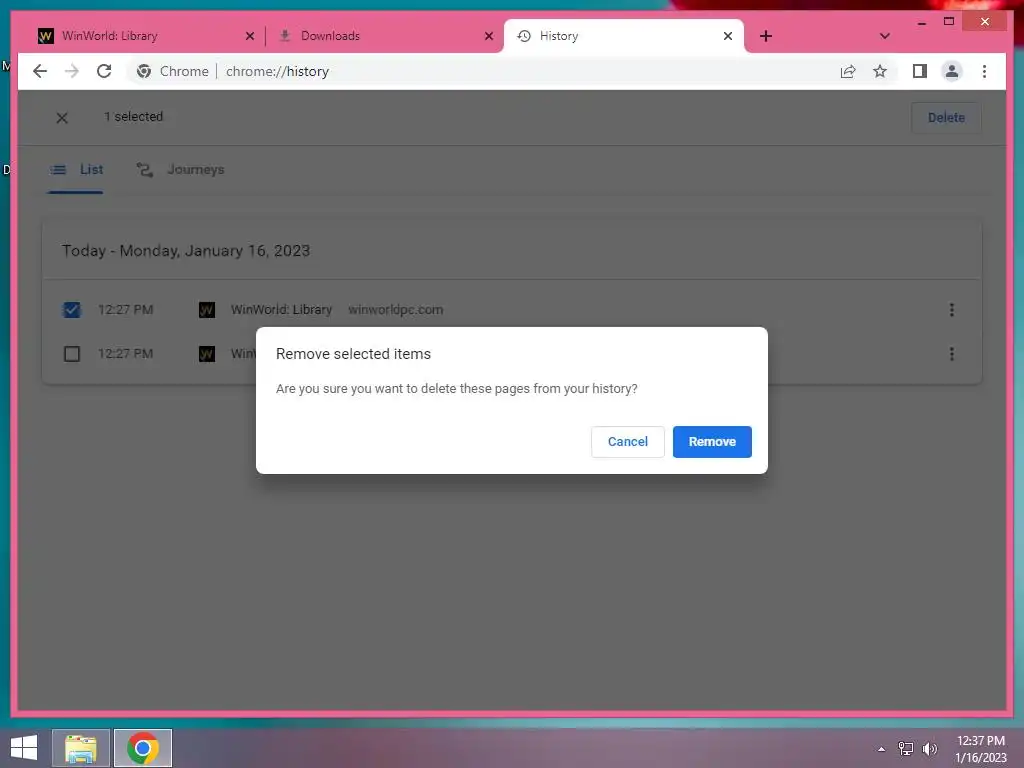Confirm deletion with the Remove button

[712, 441]
